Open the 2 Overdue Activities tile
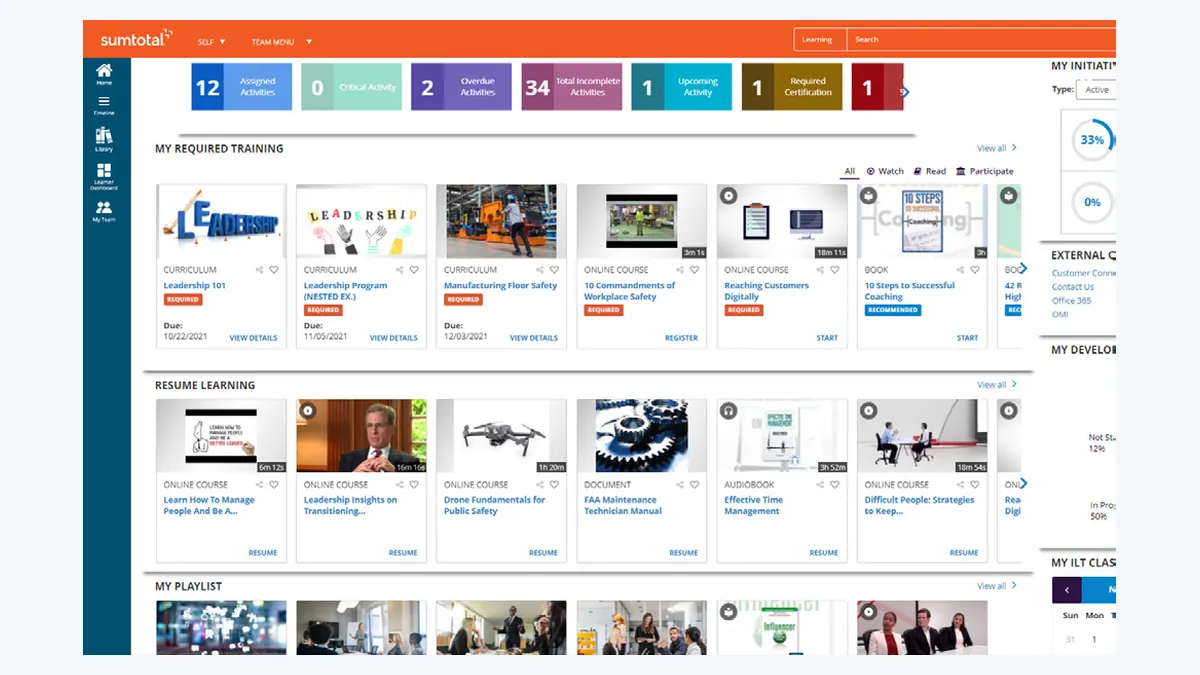The height and width of the screenshot is (675, 1200). click(461, 87)
